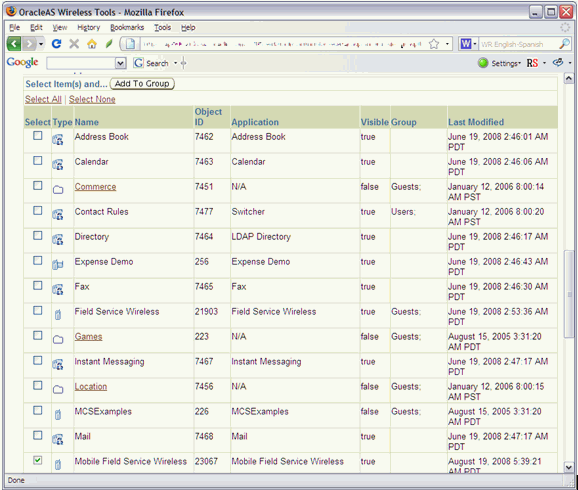This screenshot has height=490, width=578.
Task: Click the green pencil toolbar icon
Action: pyautogui.click(x=109, y=44)
